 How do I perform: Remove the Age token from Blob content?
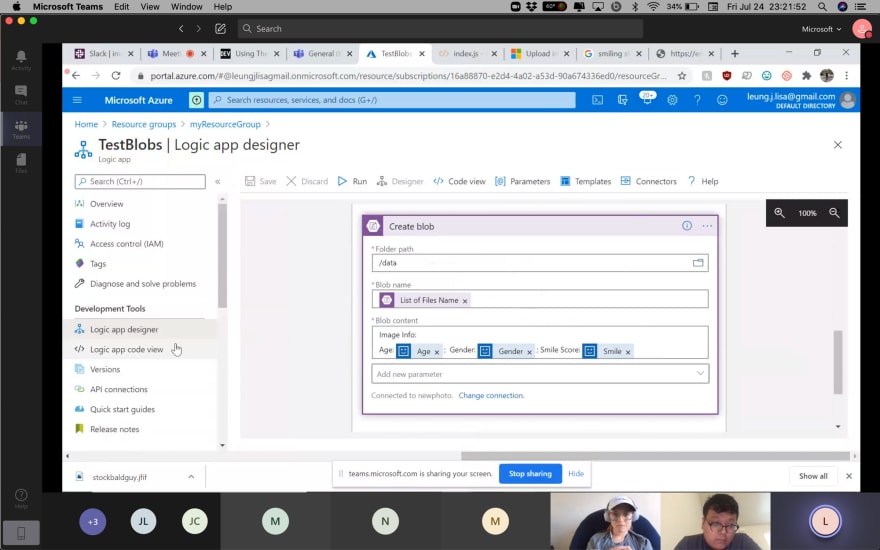pyautogui.click(x=437, y=352)
